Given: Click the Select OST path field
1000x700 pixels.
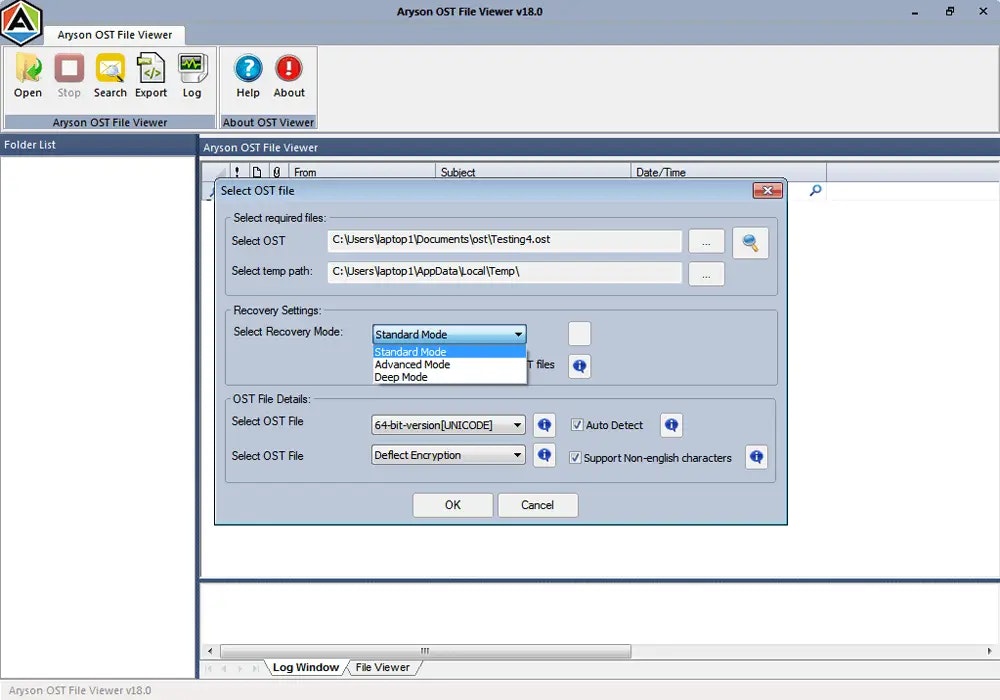Looking at the screenshot, I should (x=504, y=240).
